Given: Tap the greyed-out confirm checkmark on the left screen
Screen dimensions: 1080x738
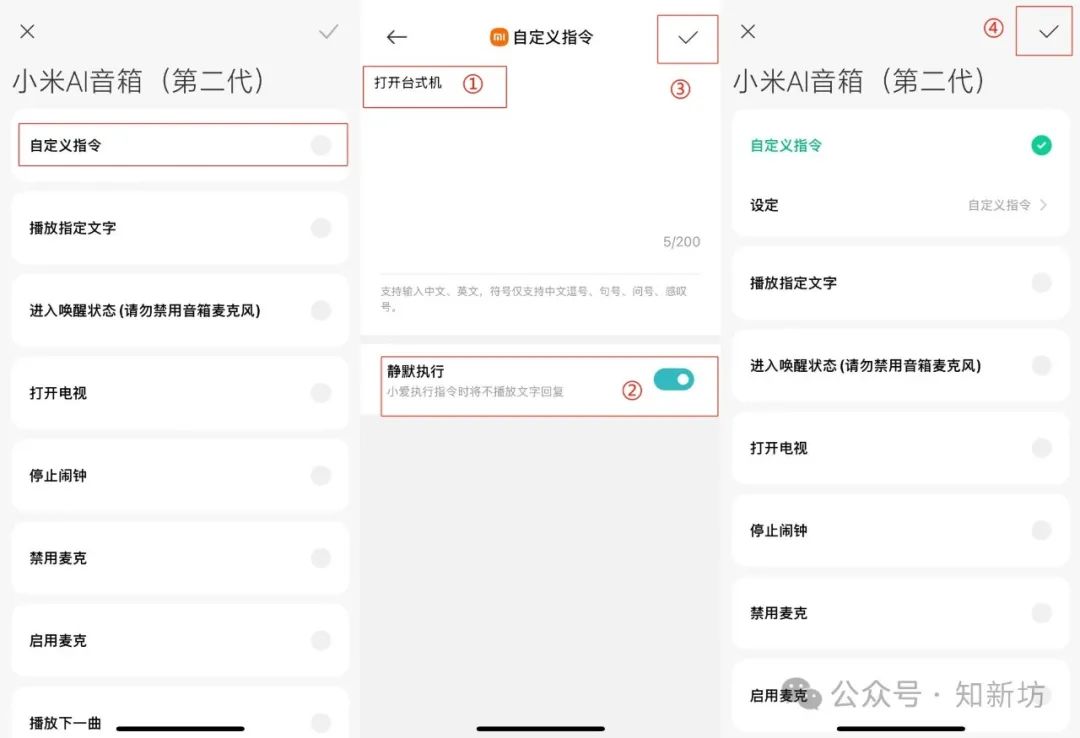Looking at the screenshot, I should click(x=329, y=32).
